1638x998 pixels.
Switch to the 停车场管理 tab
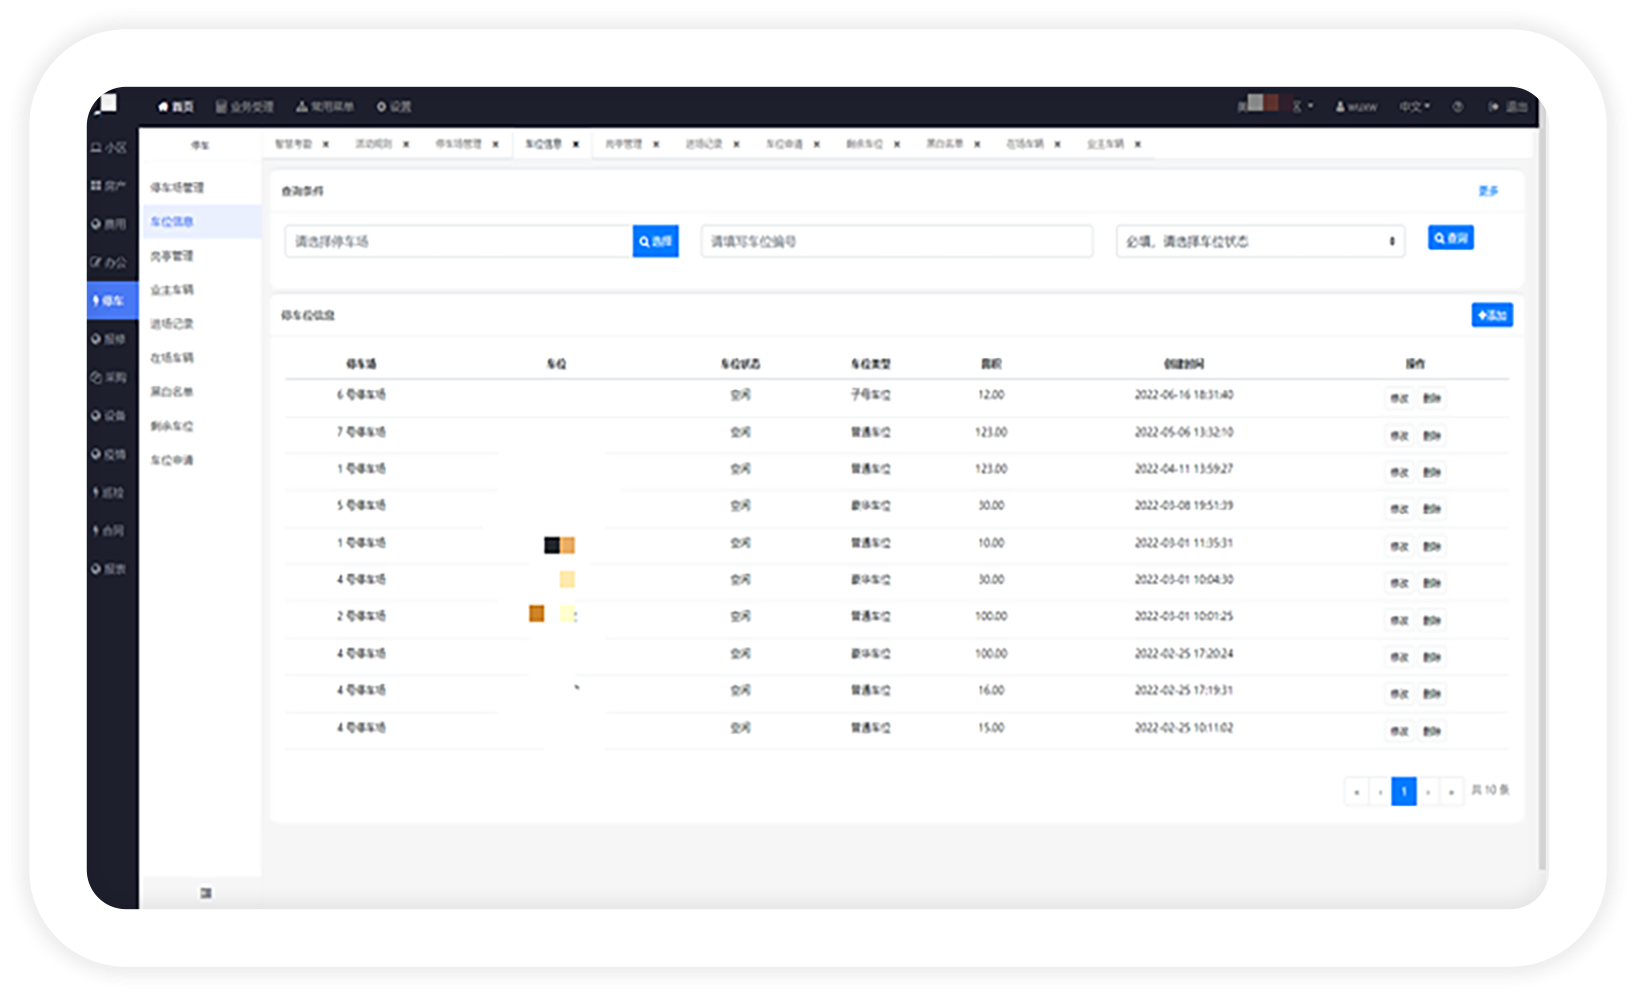point(458,144)
